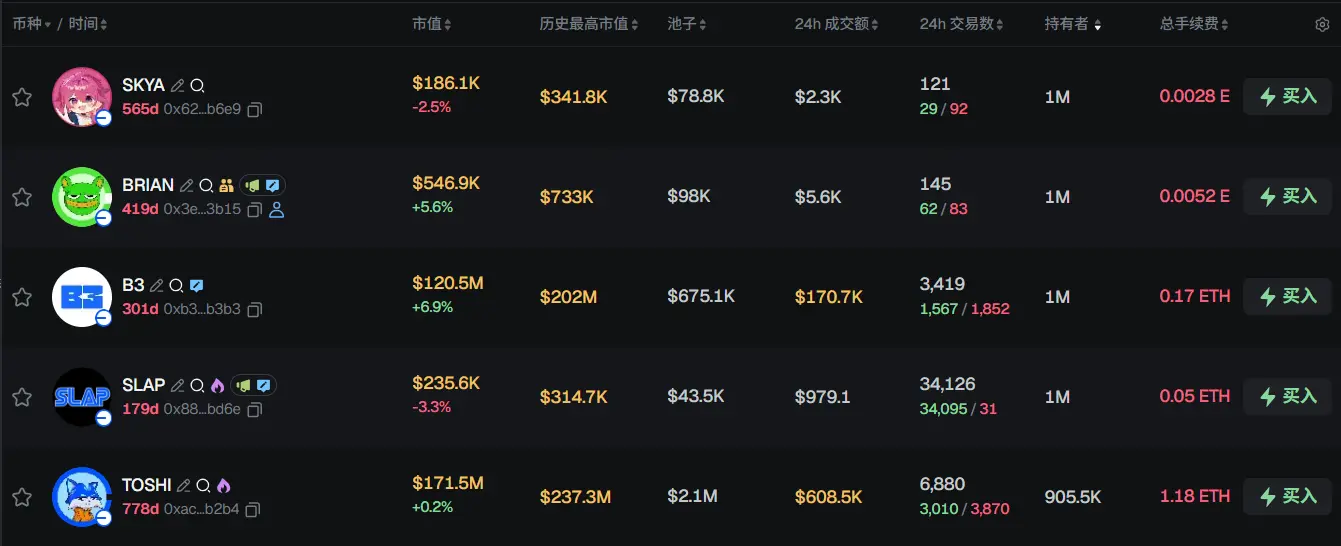This screenshot has width=1341, height=546.
Task: Click the flame icon next to SLAP
Action: click(217, 385)
